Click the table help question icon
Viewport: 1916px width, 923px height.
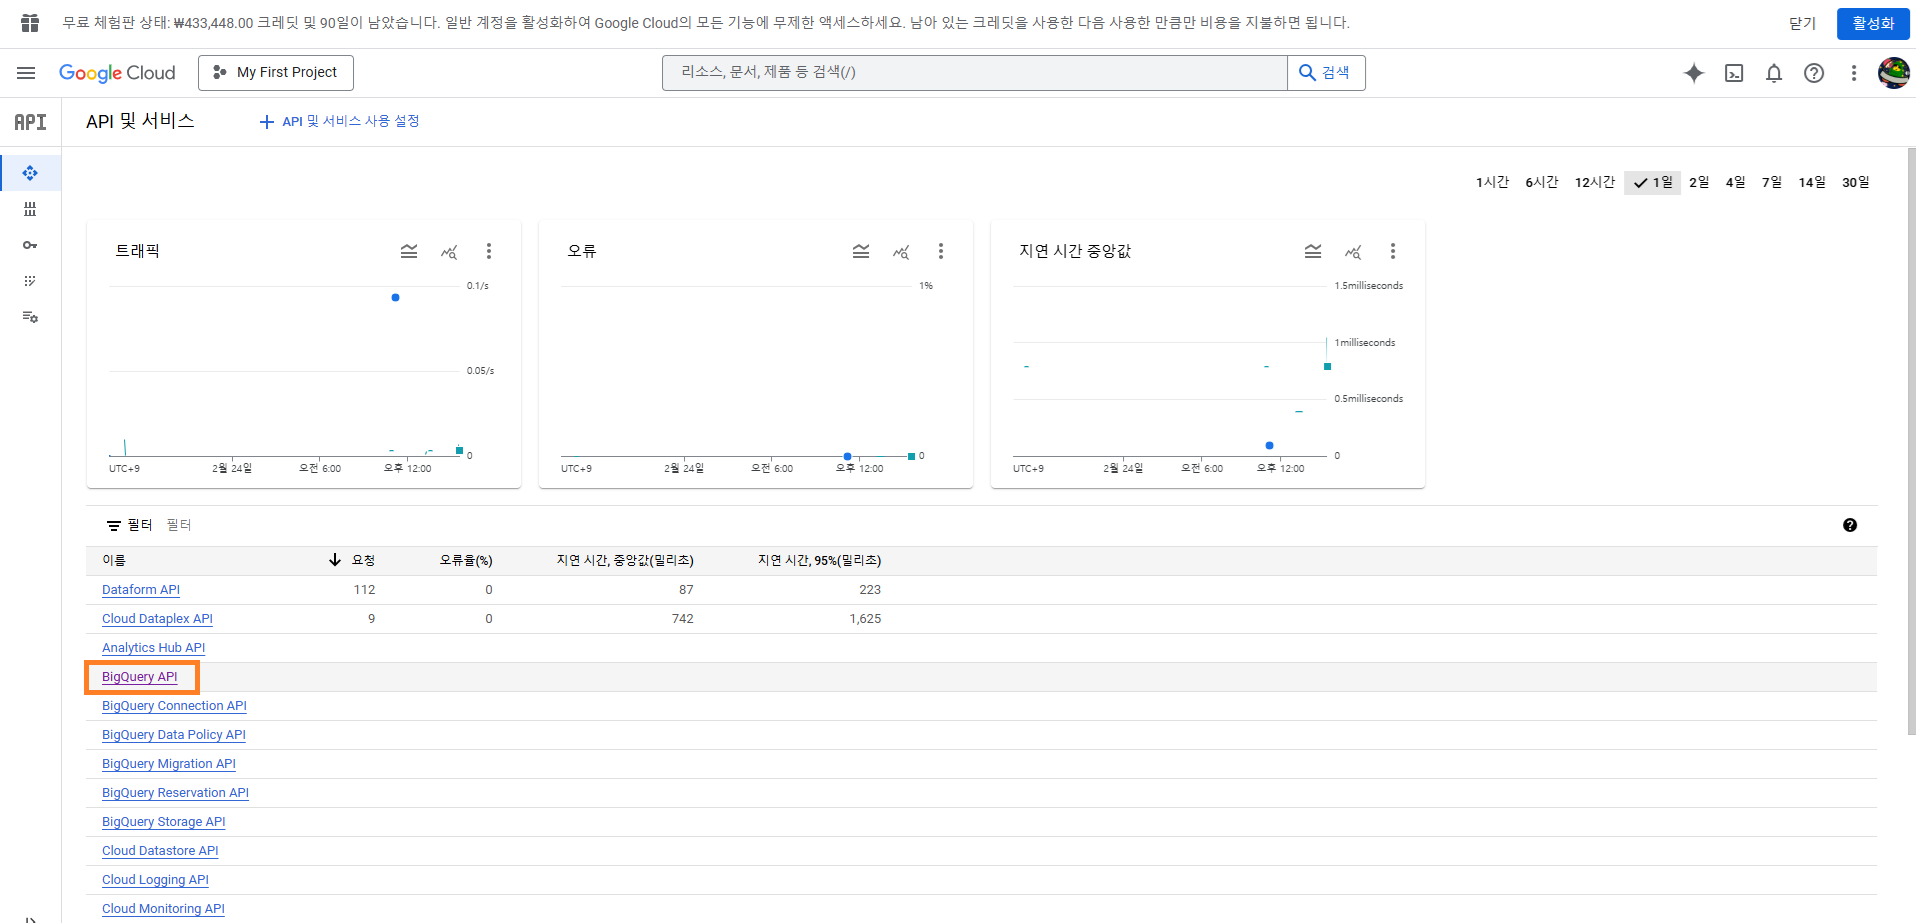[1850, 525]
